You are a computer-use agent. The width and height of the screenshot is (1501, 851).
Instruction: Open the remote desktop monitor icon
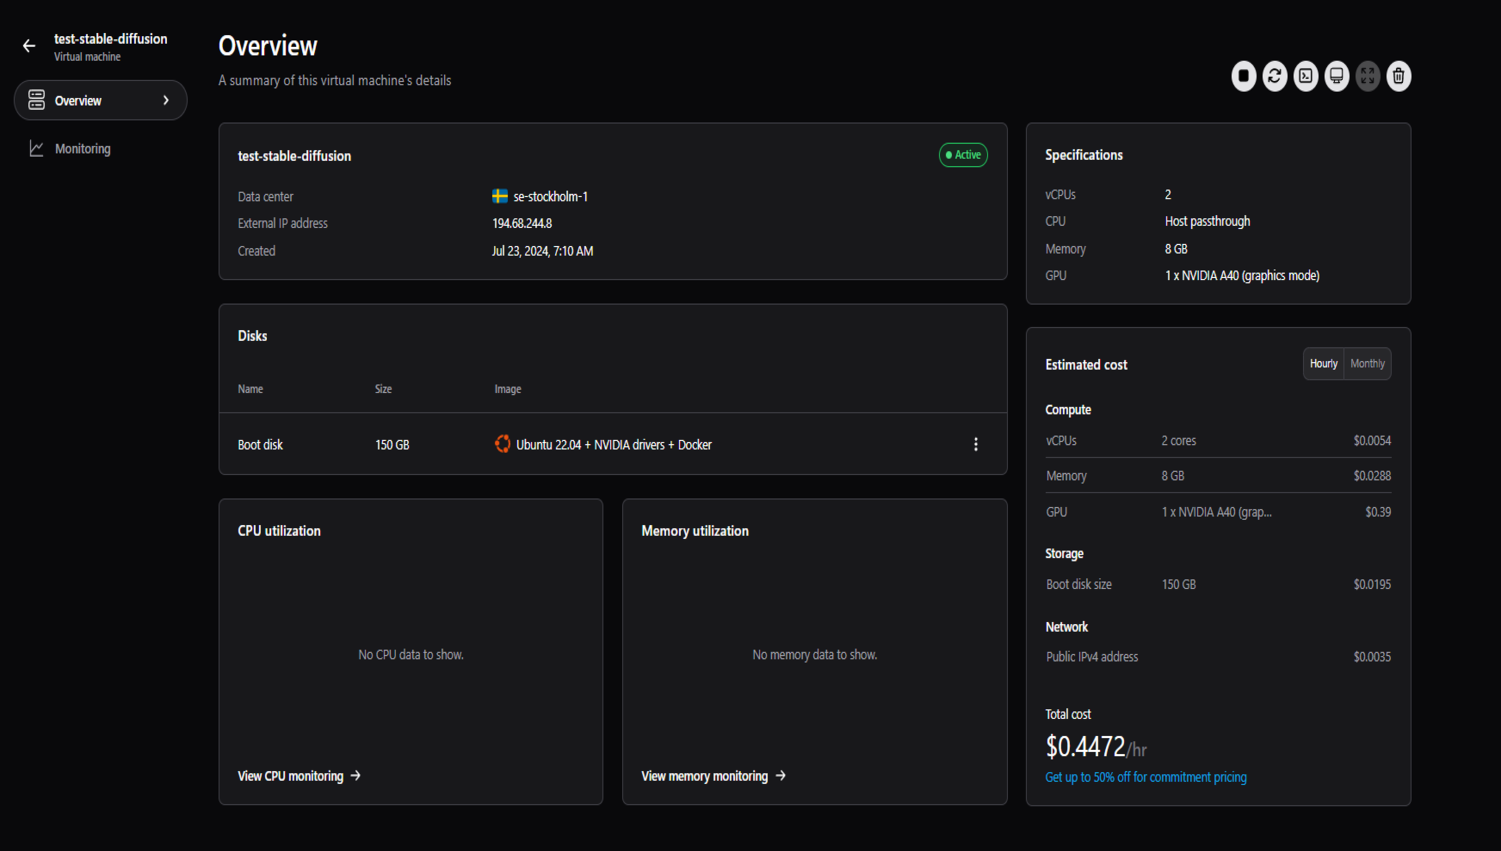coord(1336,76)
